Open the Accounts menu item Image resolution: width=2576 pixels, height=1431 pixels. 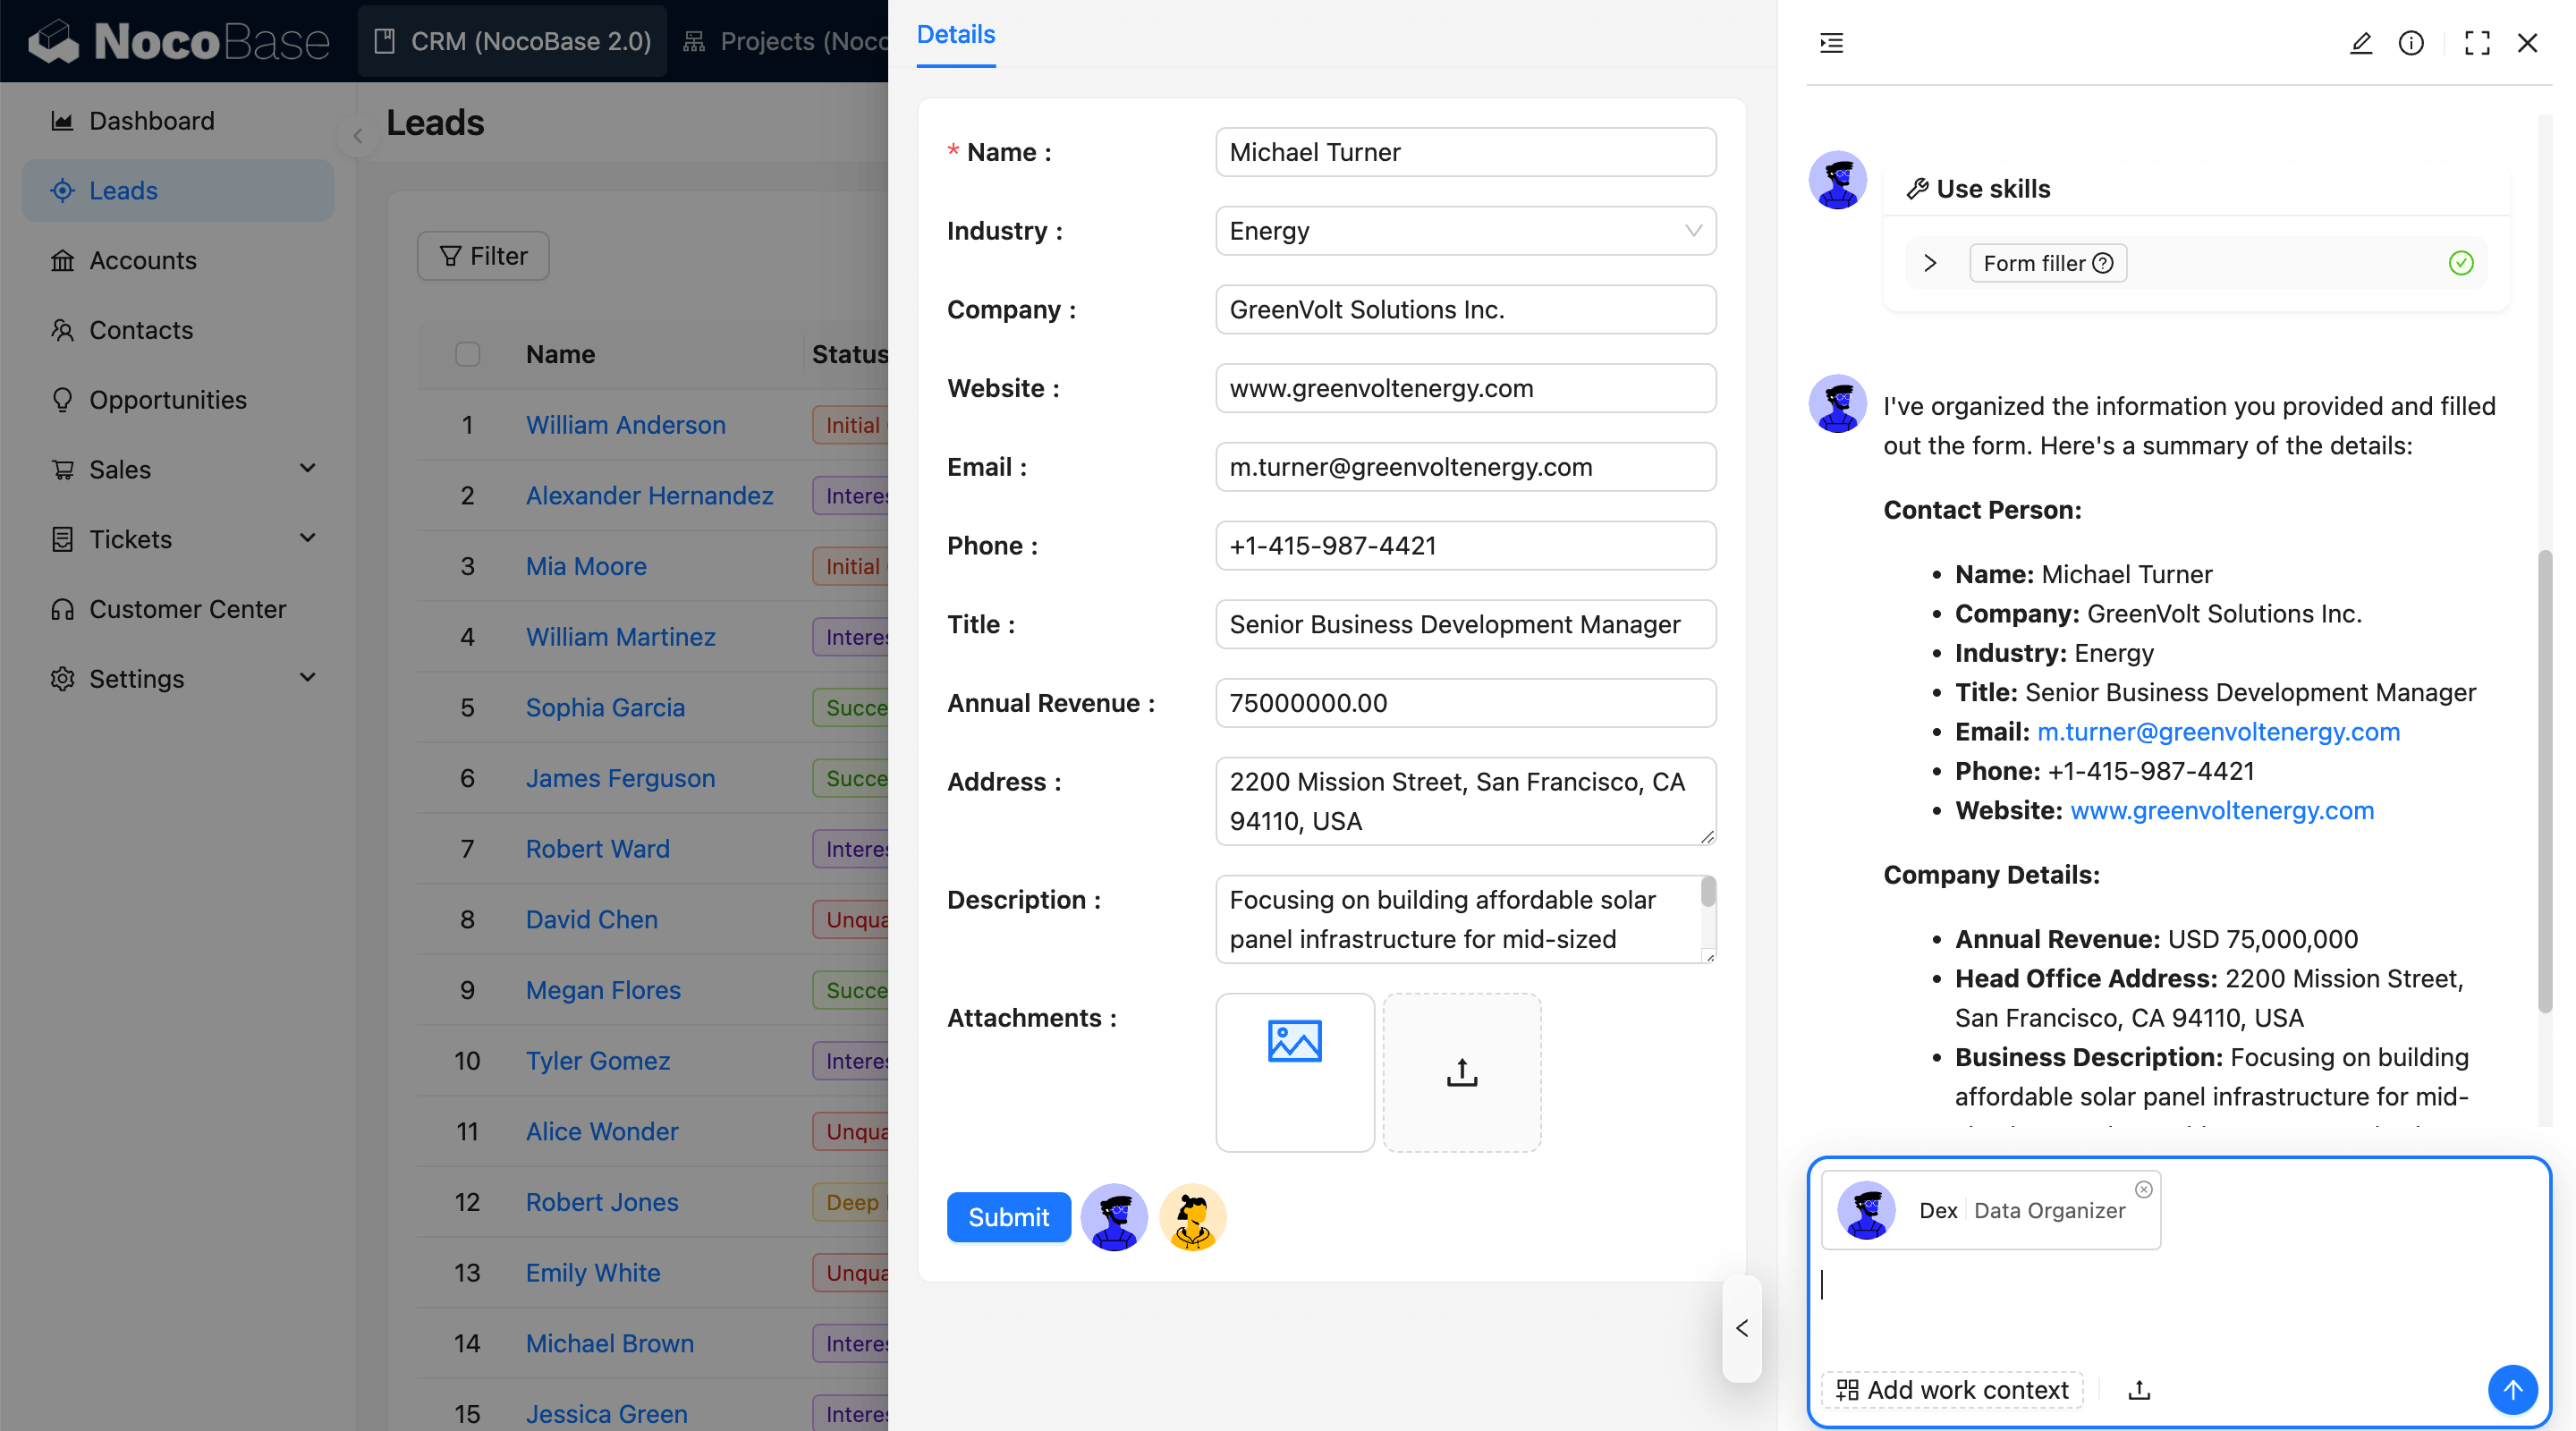click(142, 260)
